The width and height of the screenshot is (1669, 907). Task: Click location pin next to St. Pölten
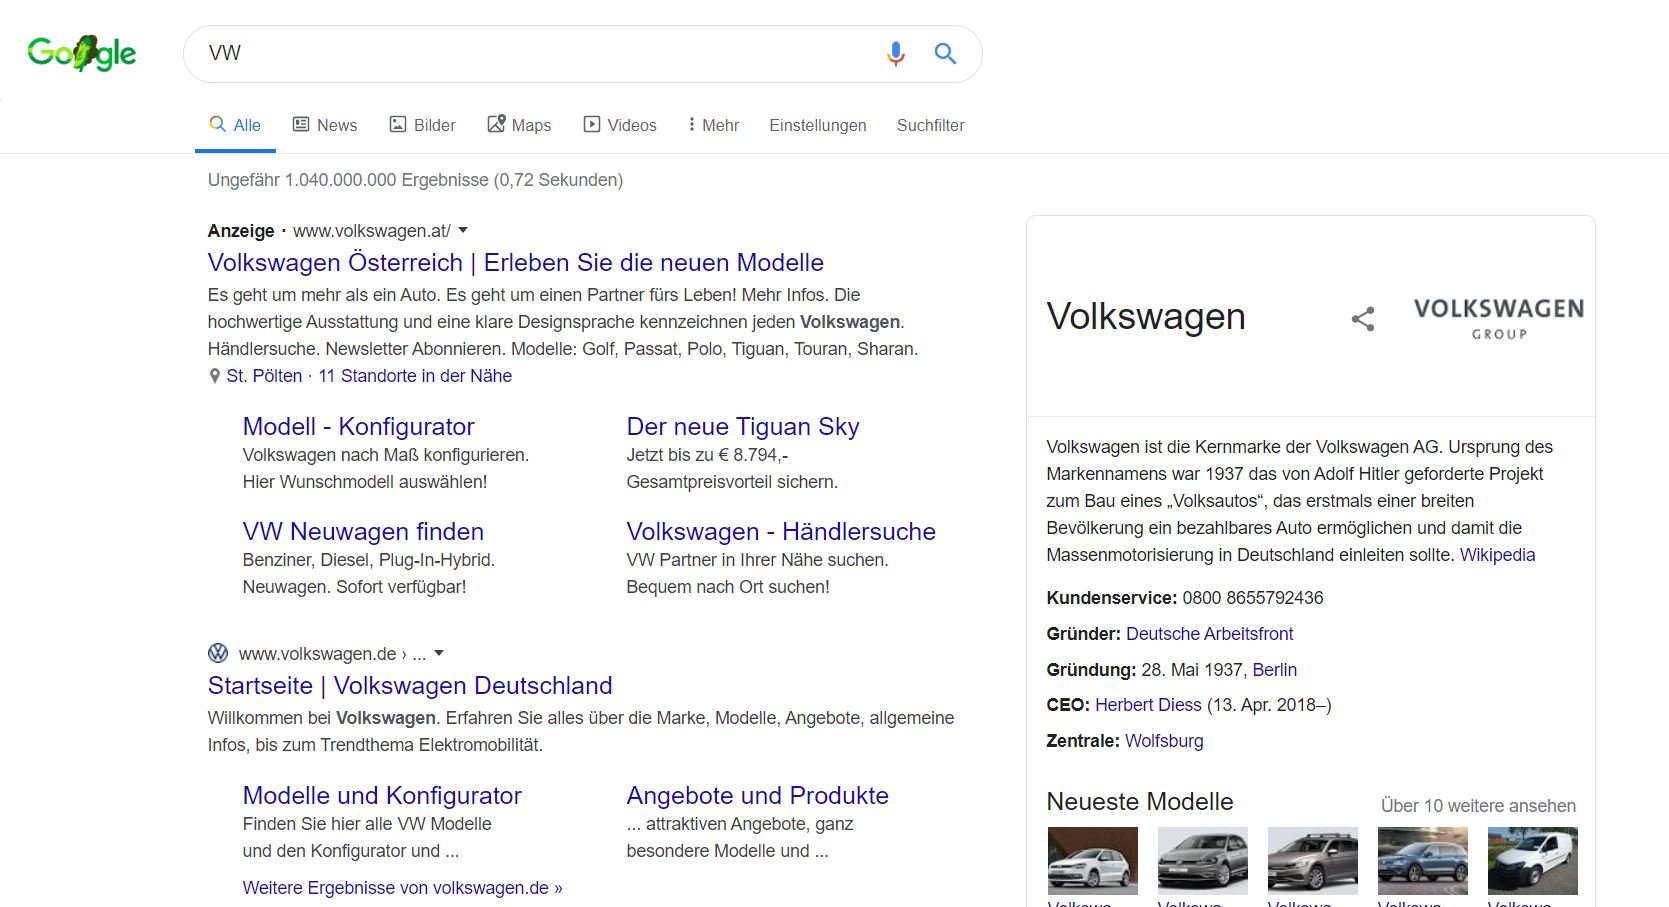pyautogui.click(x=214, y=377)
